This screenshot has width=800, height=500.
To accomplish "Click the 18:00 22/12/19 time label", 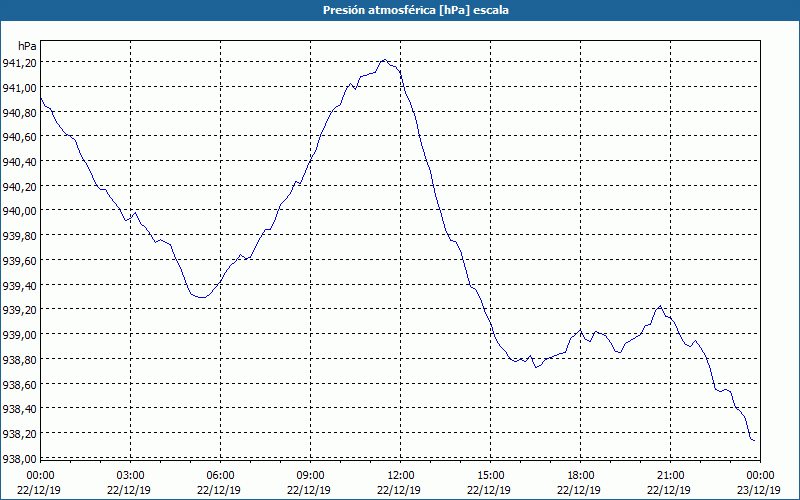I will coord(580,483).
